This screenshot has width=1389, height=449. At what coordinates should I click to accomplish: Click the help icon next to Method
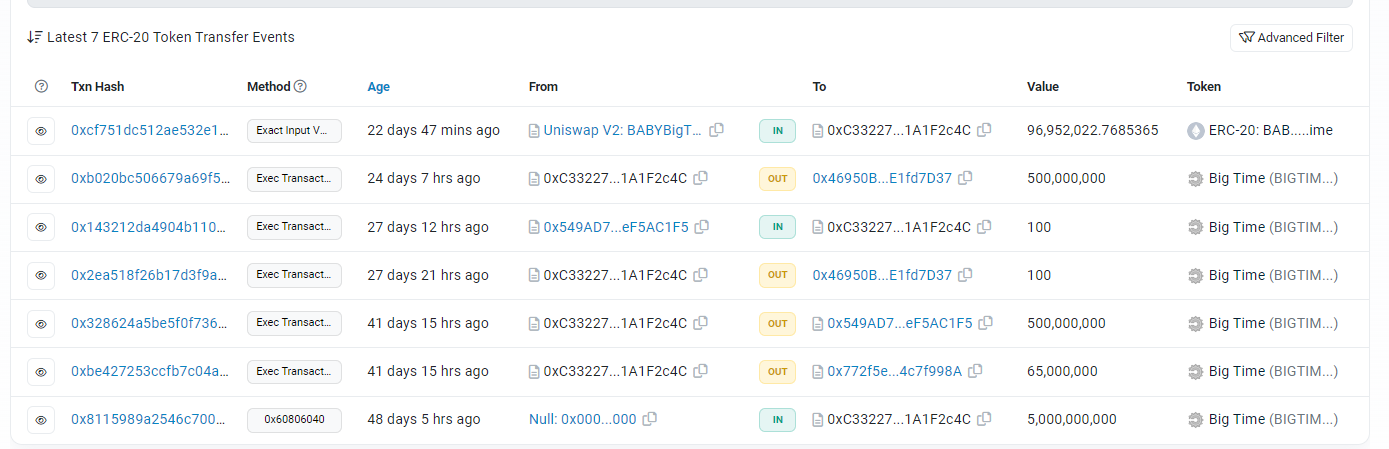click(300, 87)
